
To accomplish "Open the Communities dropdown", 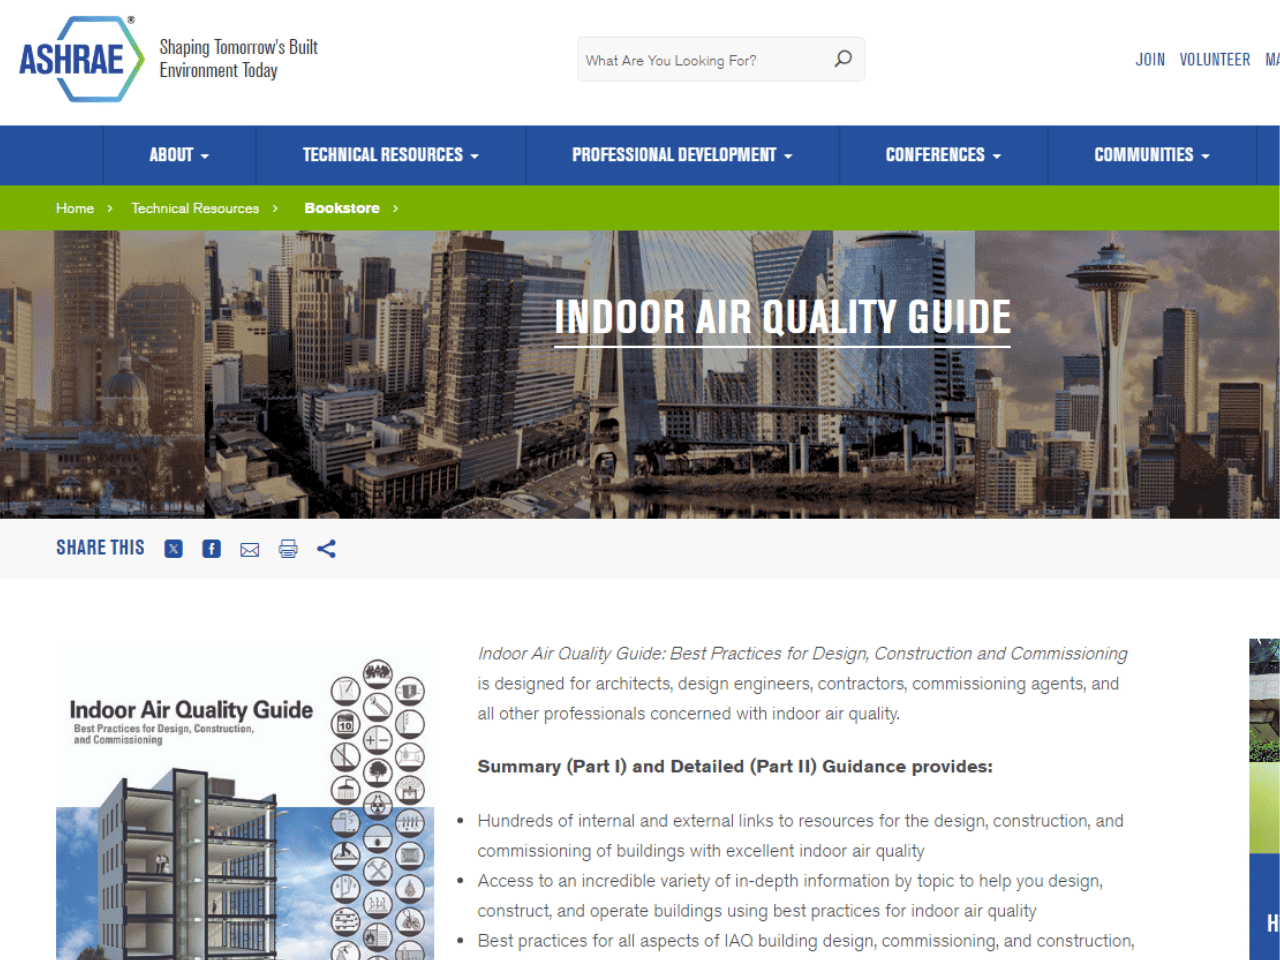I will 1152,155.
